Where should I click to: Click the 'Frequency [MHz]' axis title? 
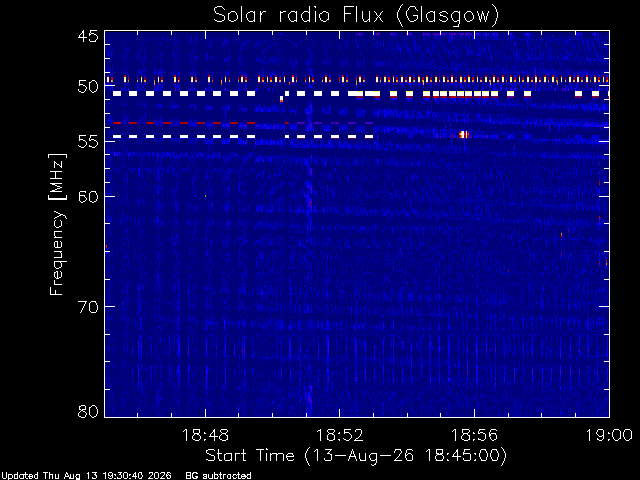[x=57, y=224]
